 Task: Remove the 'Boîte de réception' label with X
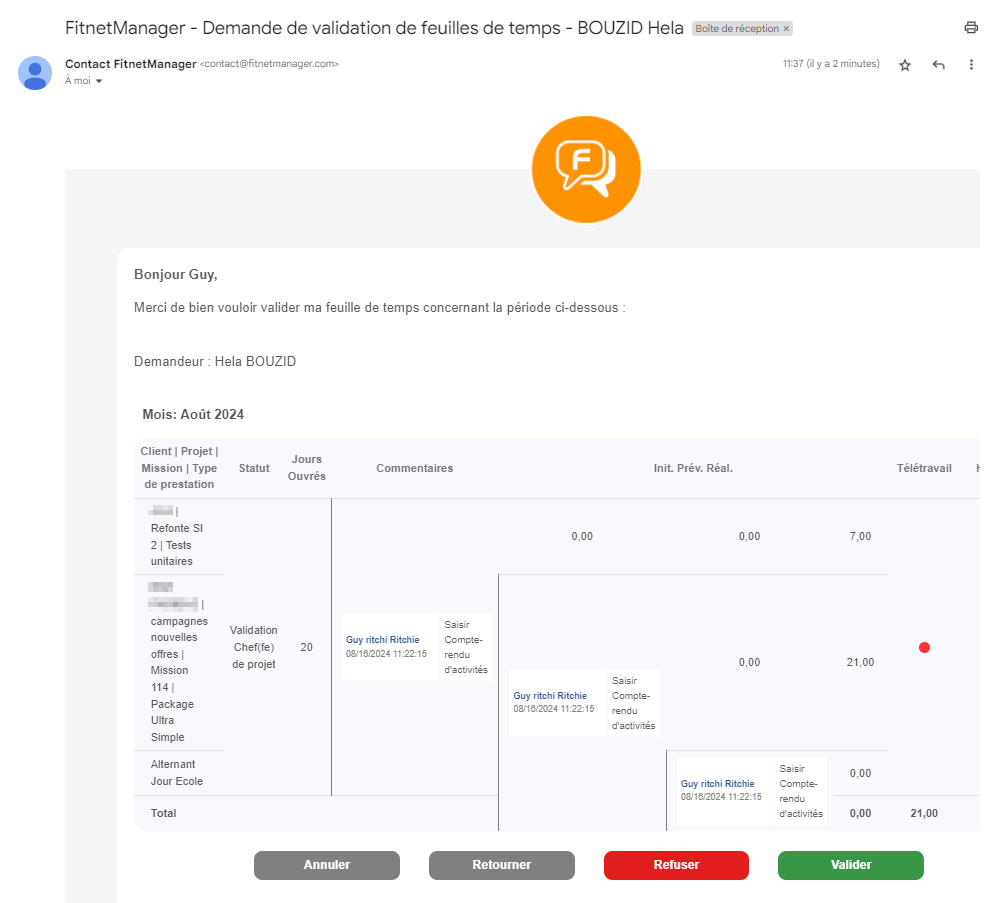point(786,29)
